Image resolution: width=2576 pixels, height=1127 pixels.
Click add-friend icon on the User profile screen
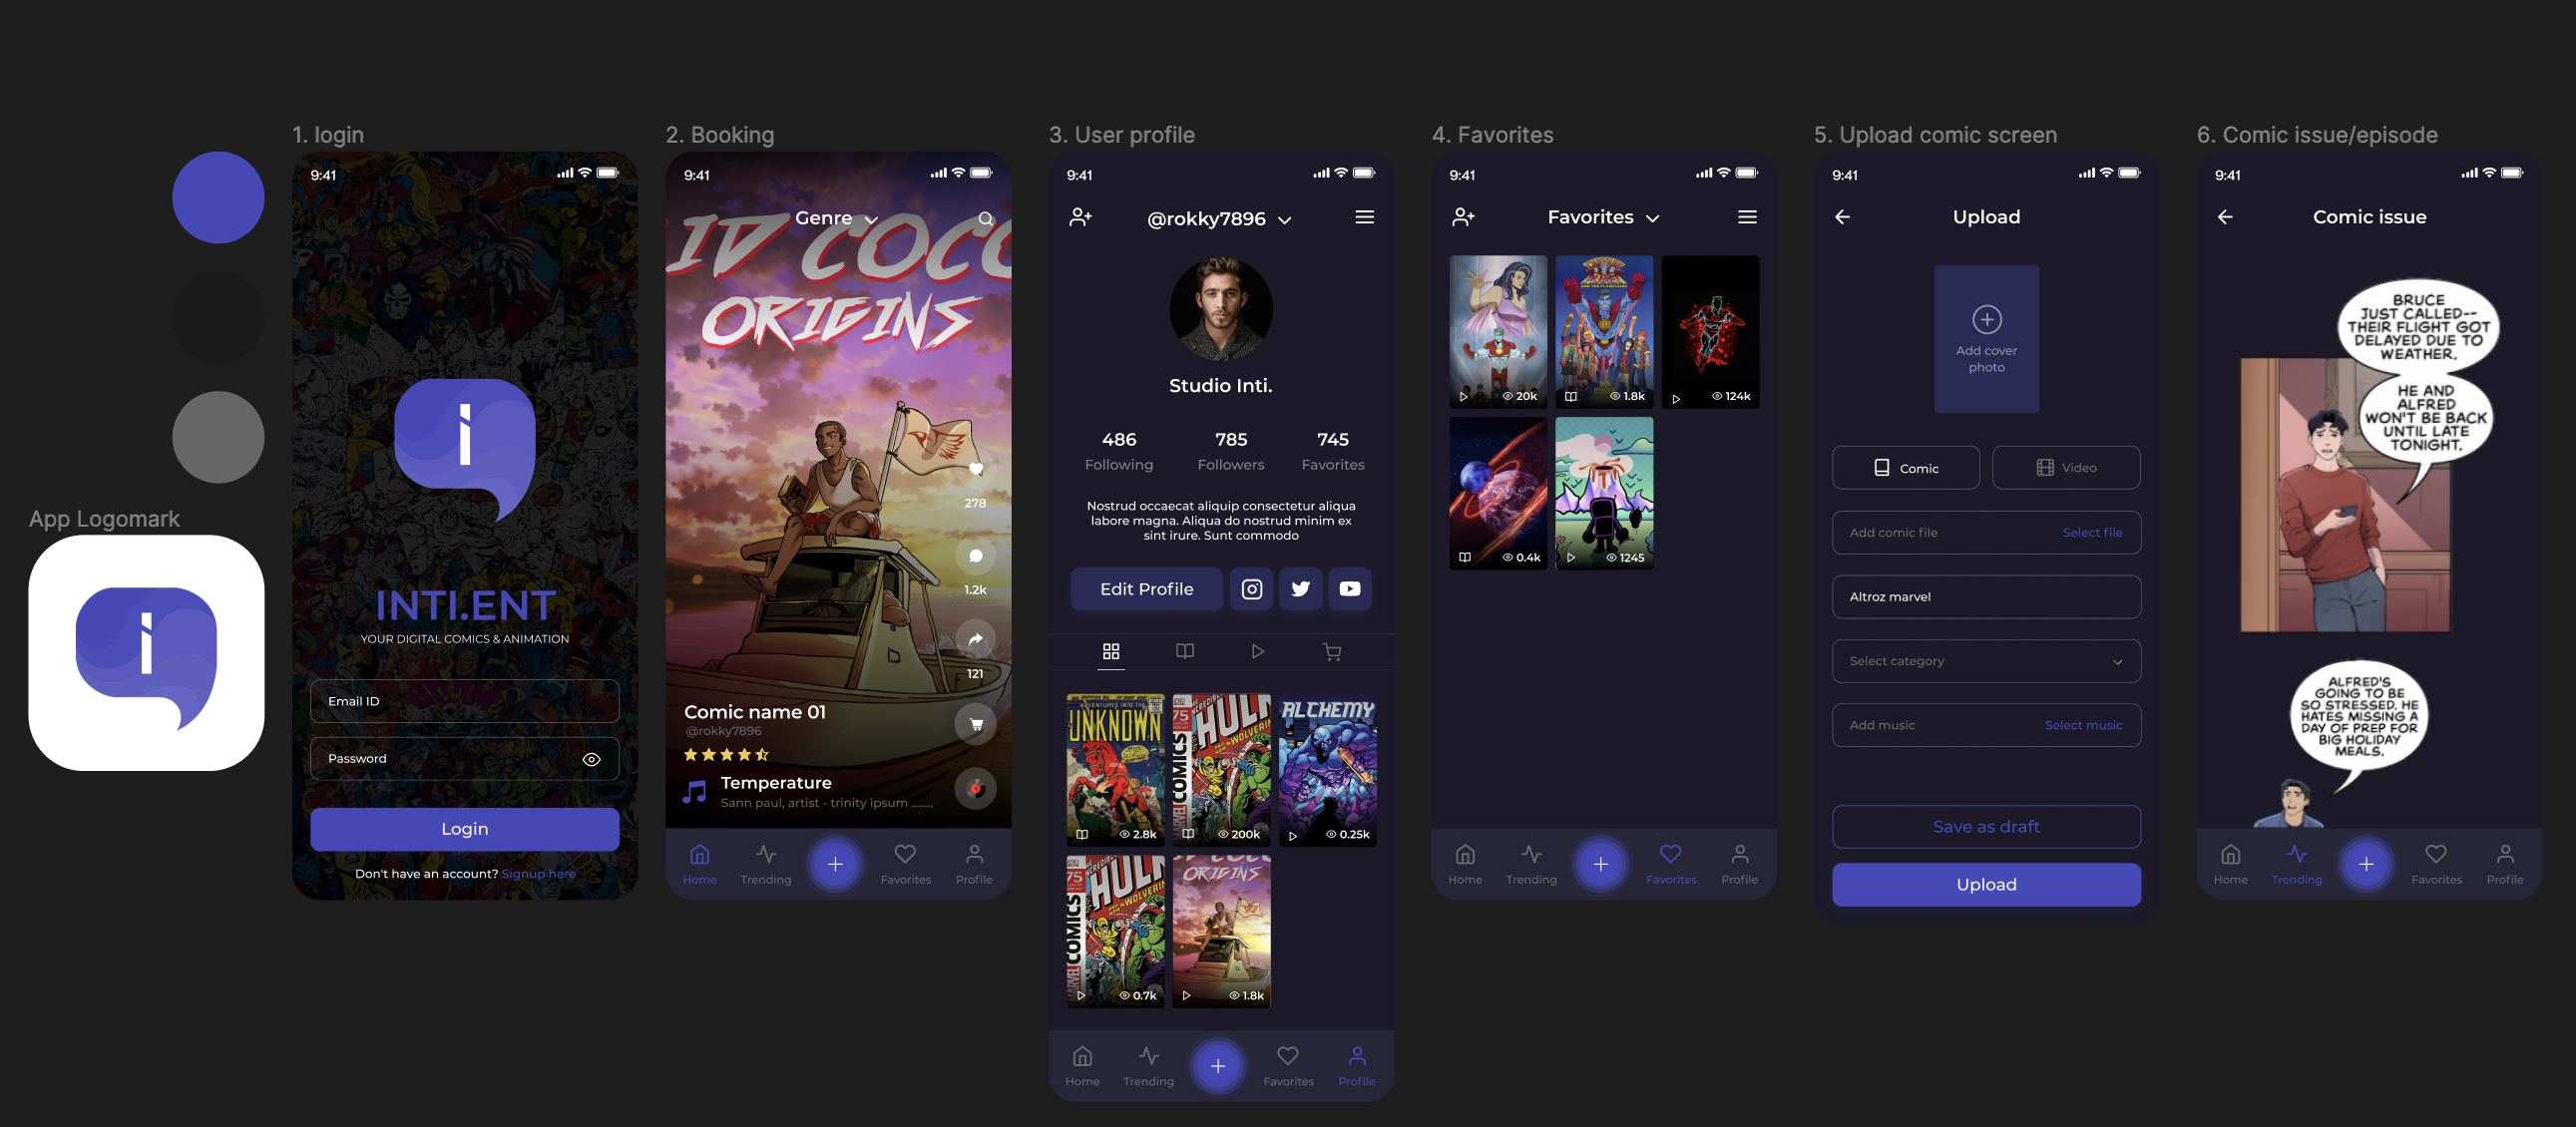pyautogui.click(x=1080, y=217)
